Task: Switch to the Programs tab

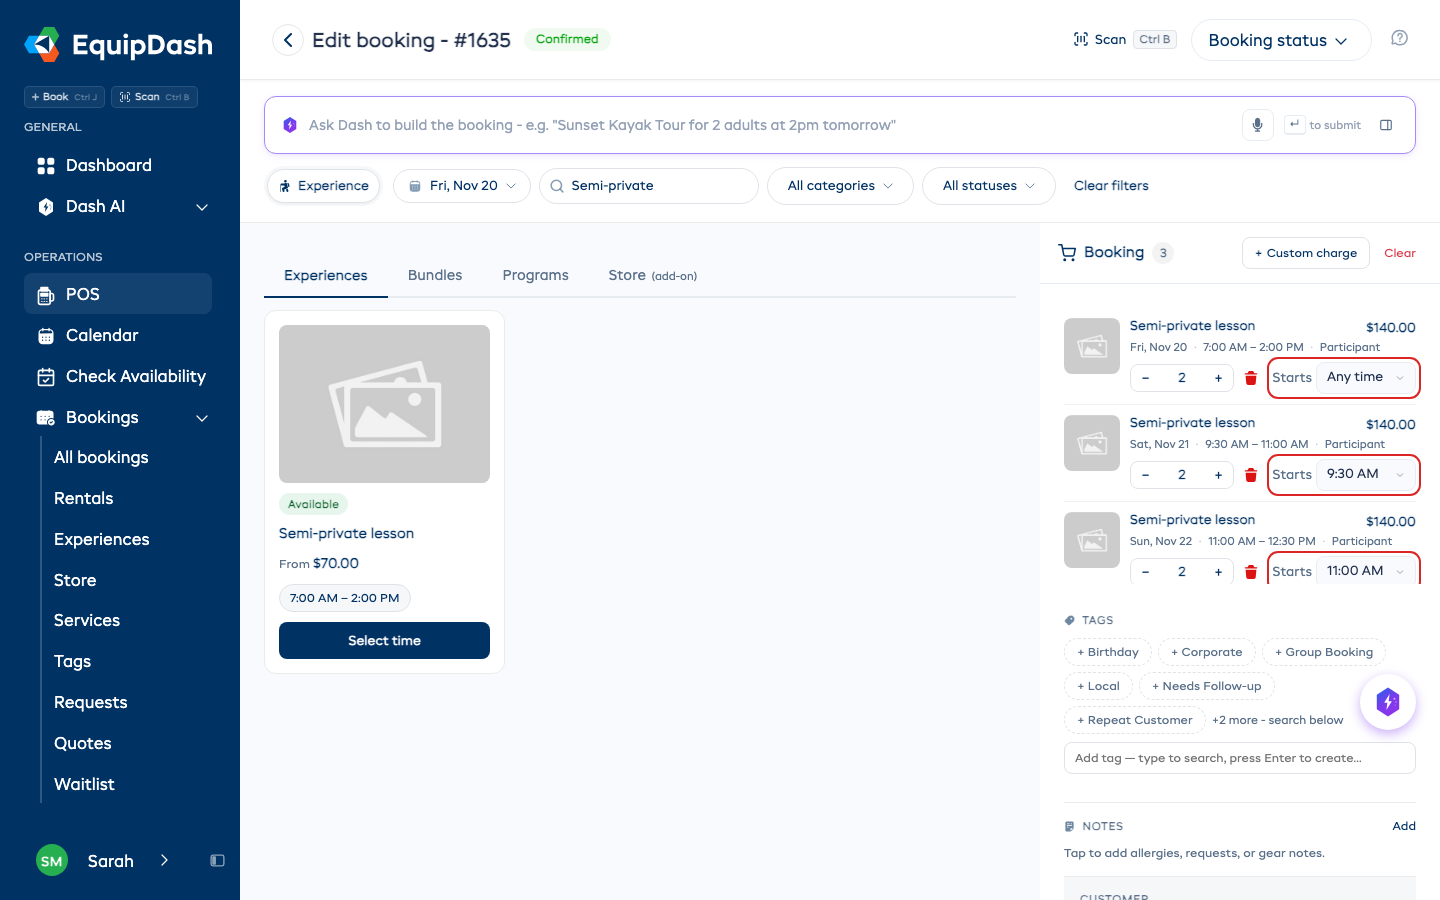Action: [535, 275]
